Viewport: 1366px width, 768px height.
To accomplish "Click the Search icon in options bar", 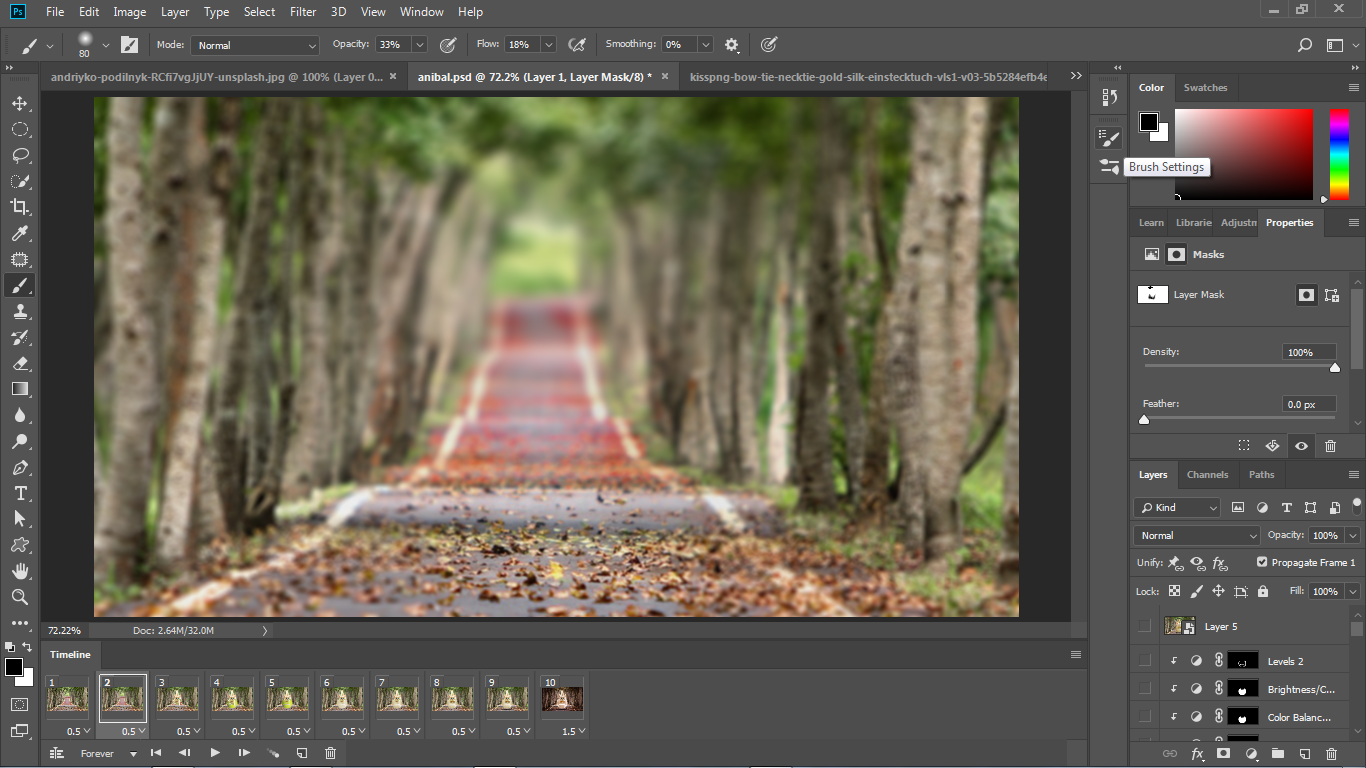I will [1304, 45].
